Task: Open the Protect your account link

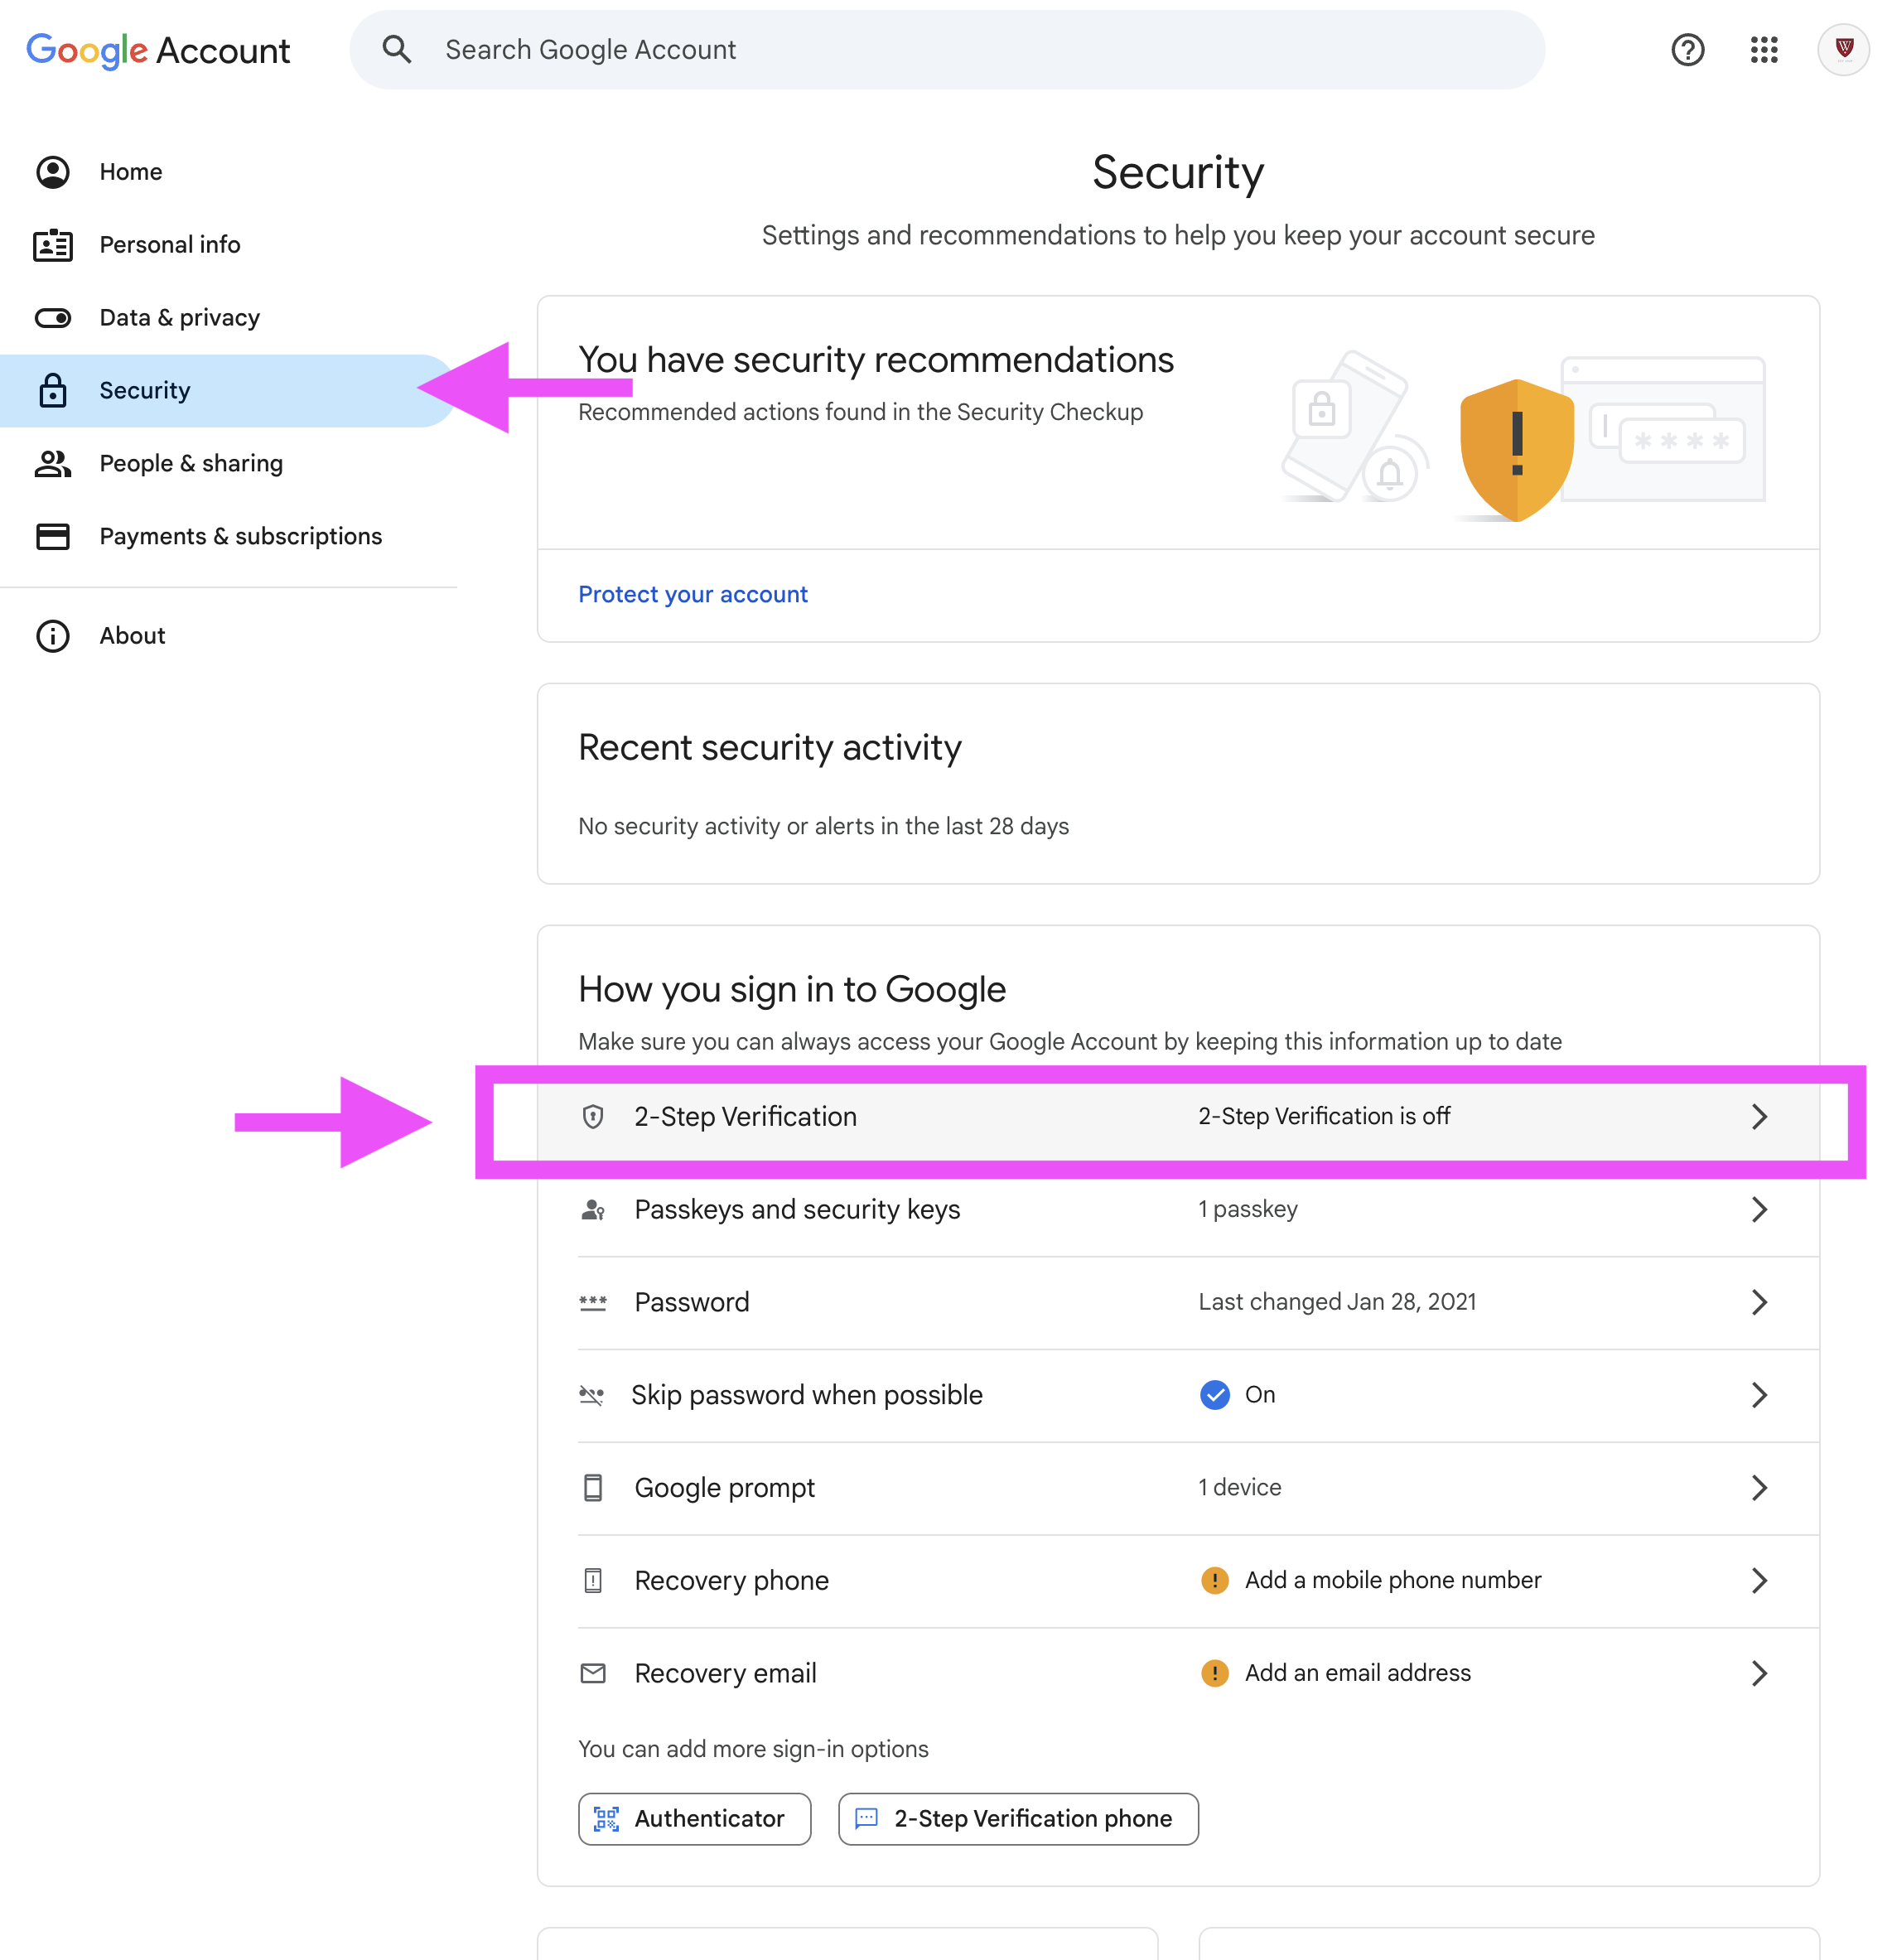Action: click(x=692, y=594)
